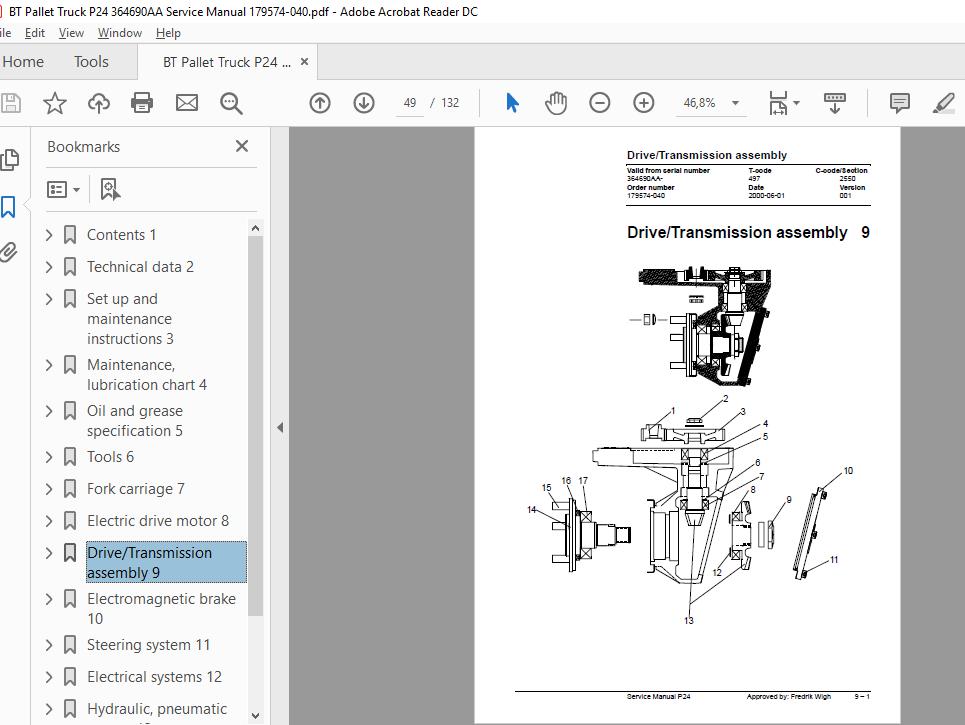Expand Maintenance, lubrication chart 4
965x725 pixels.
pos(49,365)
